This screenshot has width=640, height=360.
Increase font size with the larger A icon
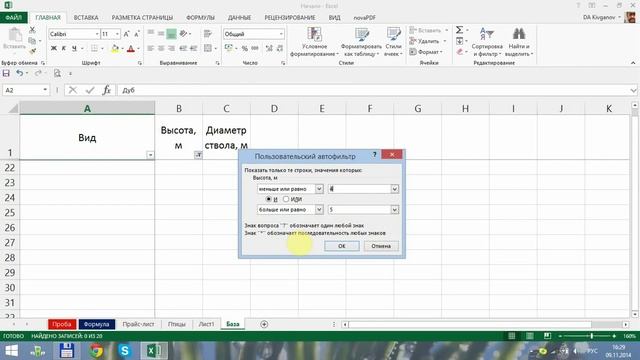(127, 34)
